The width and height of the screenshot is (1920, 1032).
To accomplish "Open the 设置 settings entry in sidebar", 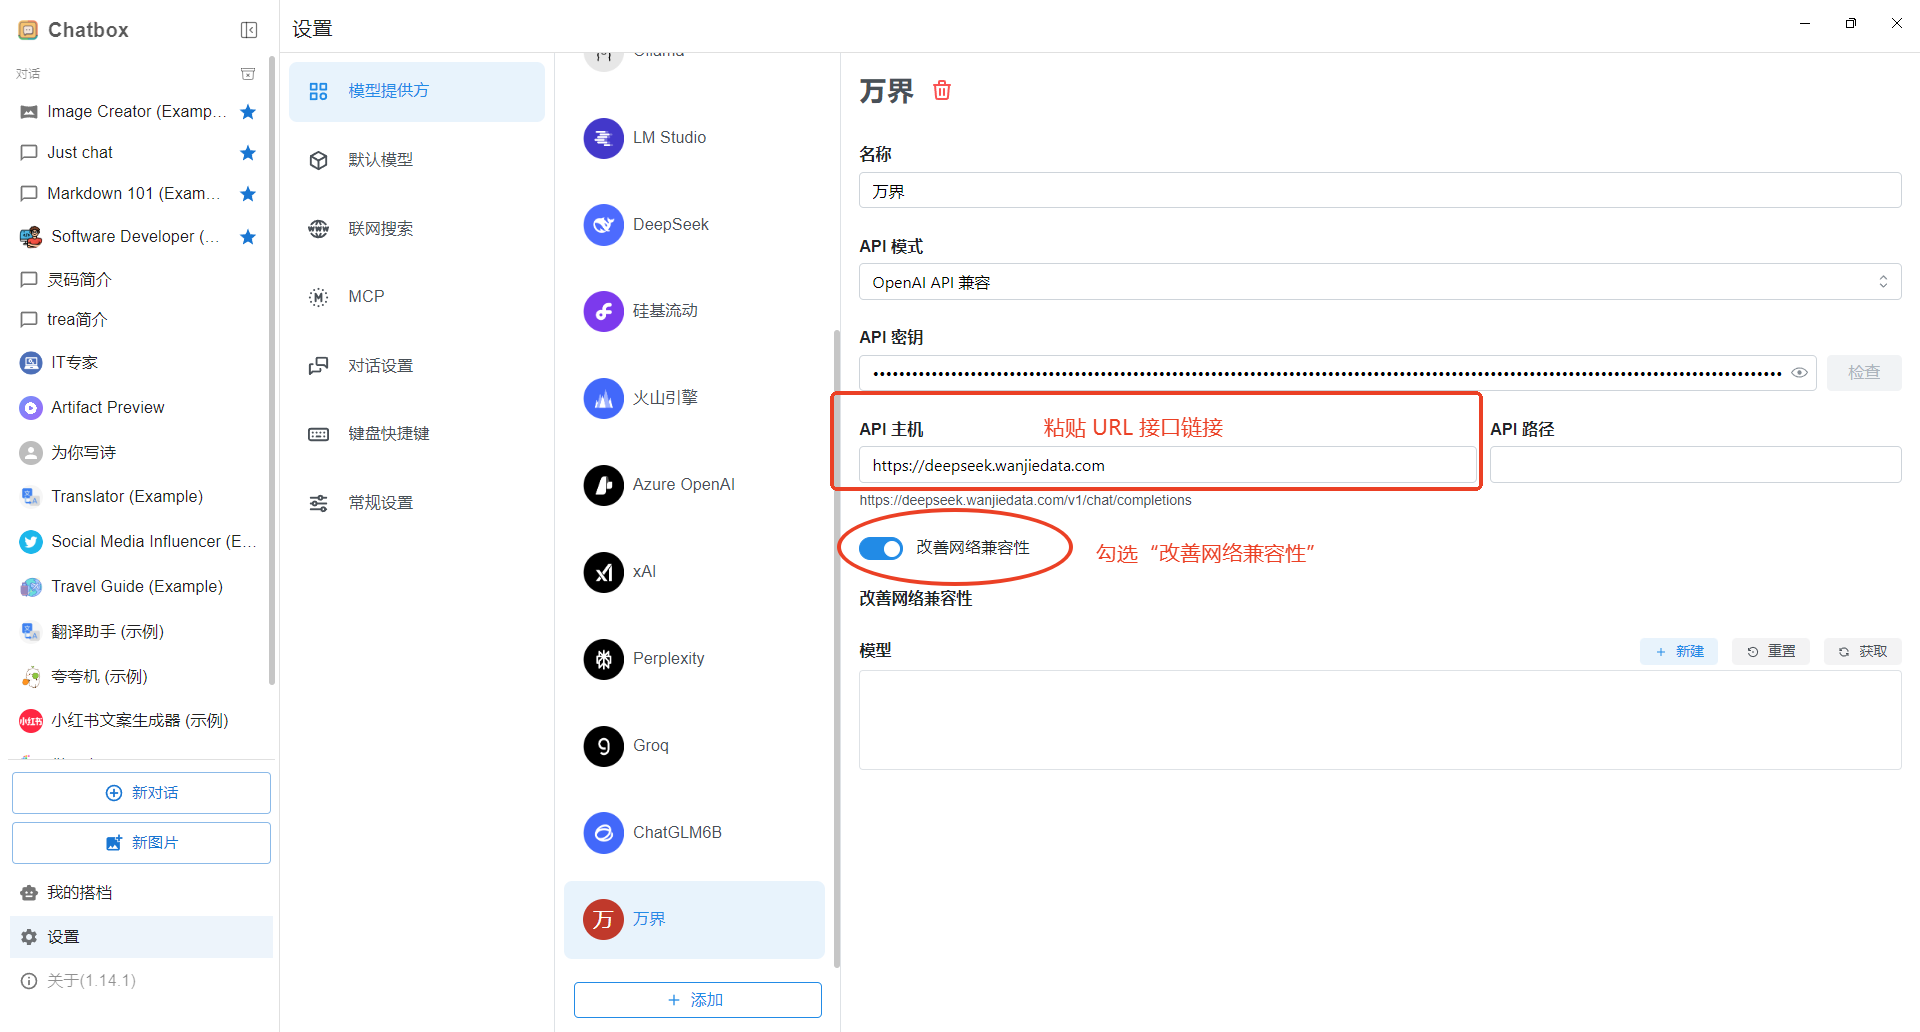I will click(141, 937).
